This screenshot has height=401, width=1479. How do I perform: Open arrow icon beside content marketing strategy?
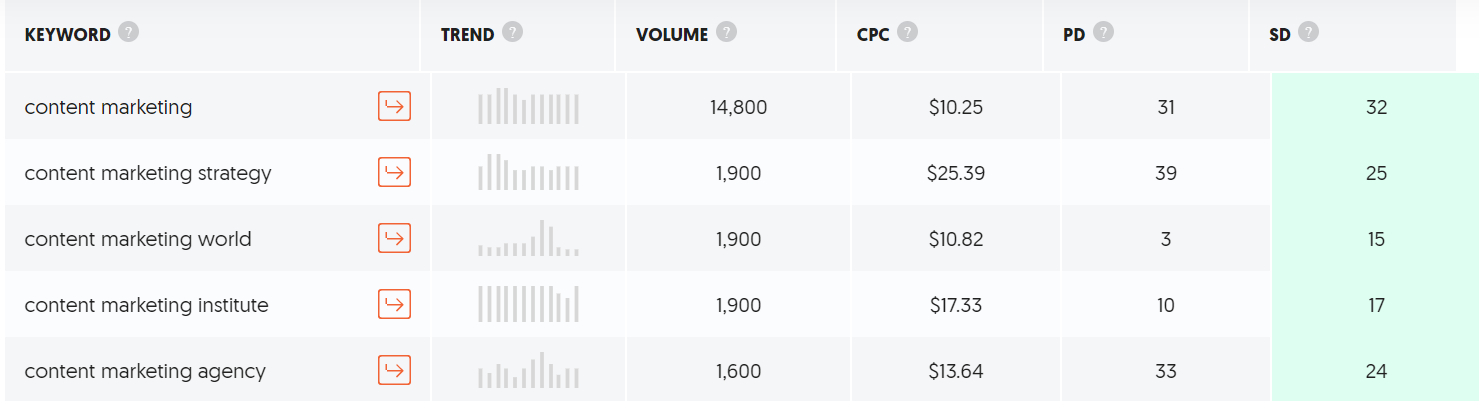[394, 172]
